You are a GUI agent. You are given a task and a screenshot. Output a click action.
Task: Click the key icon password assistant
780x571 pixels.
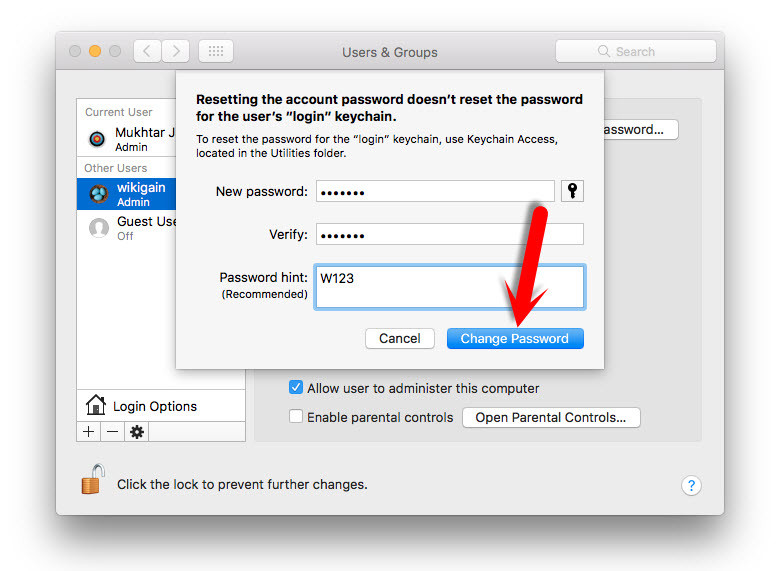572,191
